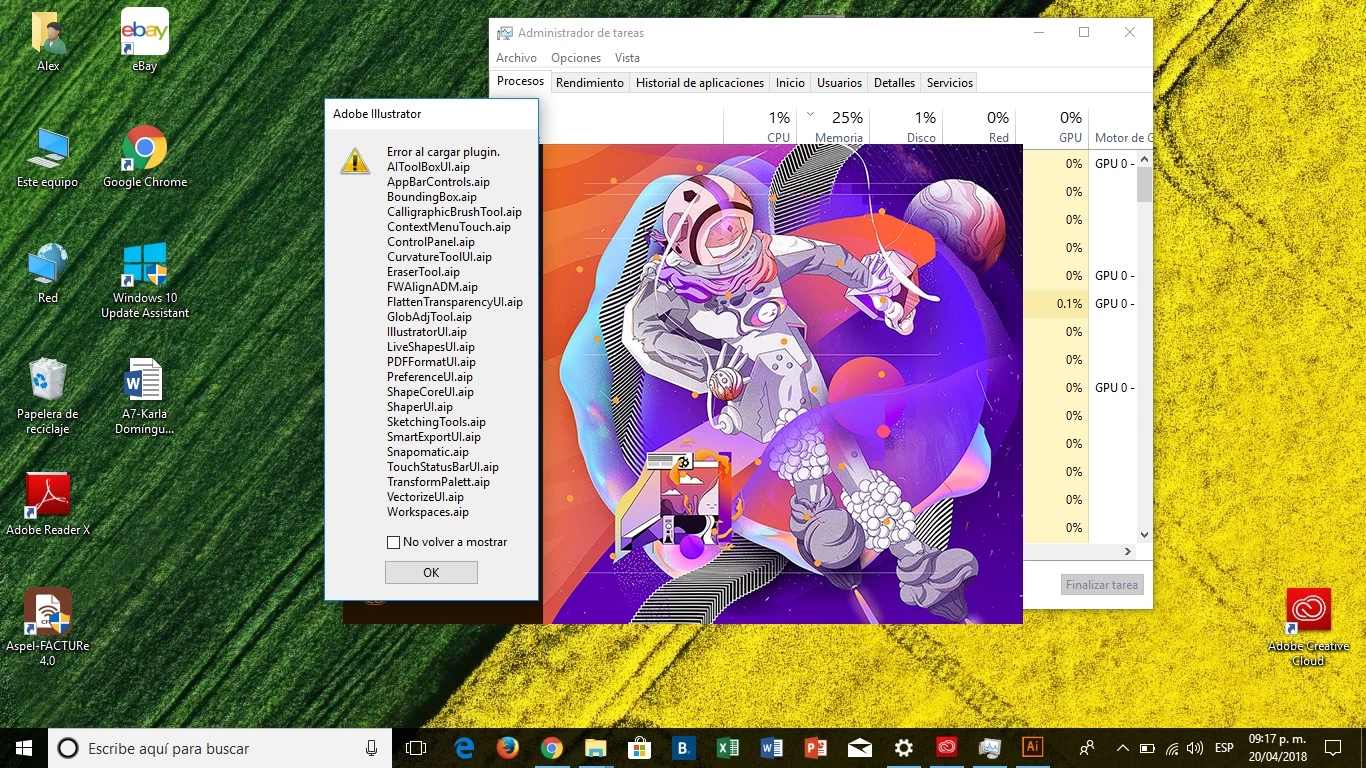
Task: Select the A7-Karla Word document icon
Action: [145, 396]
